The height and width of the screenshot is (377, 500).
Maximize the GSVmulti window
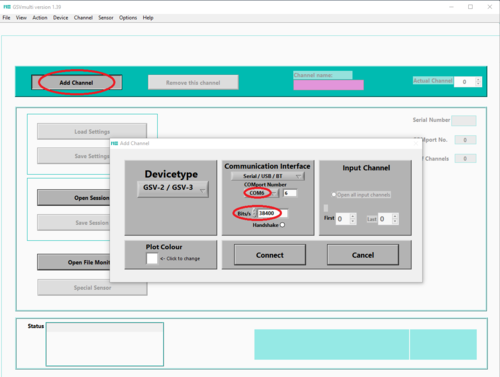pos(470,7)
